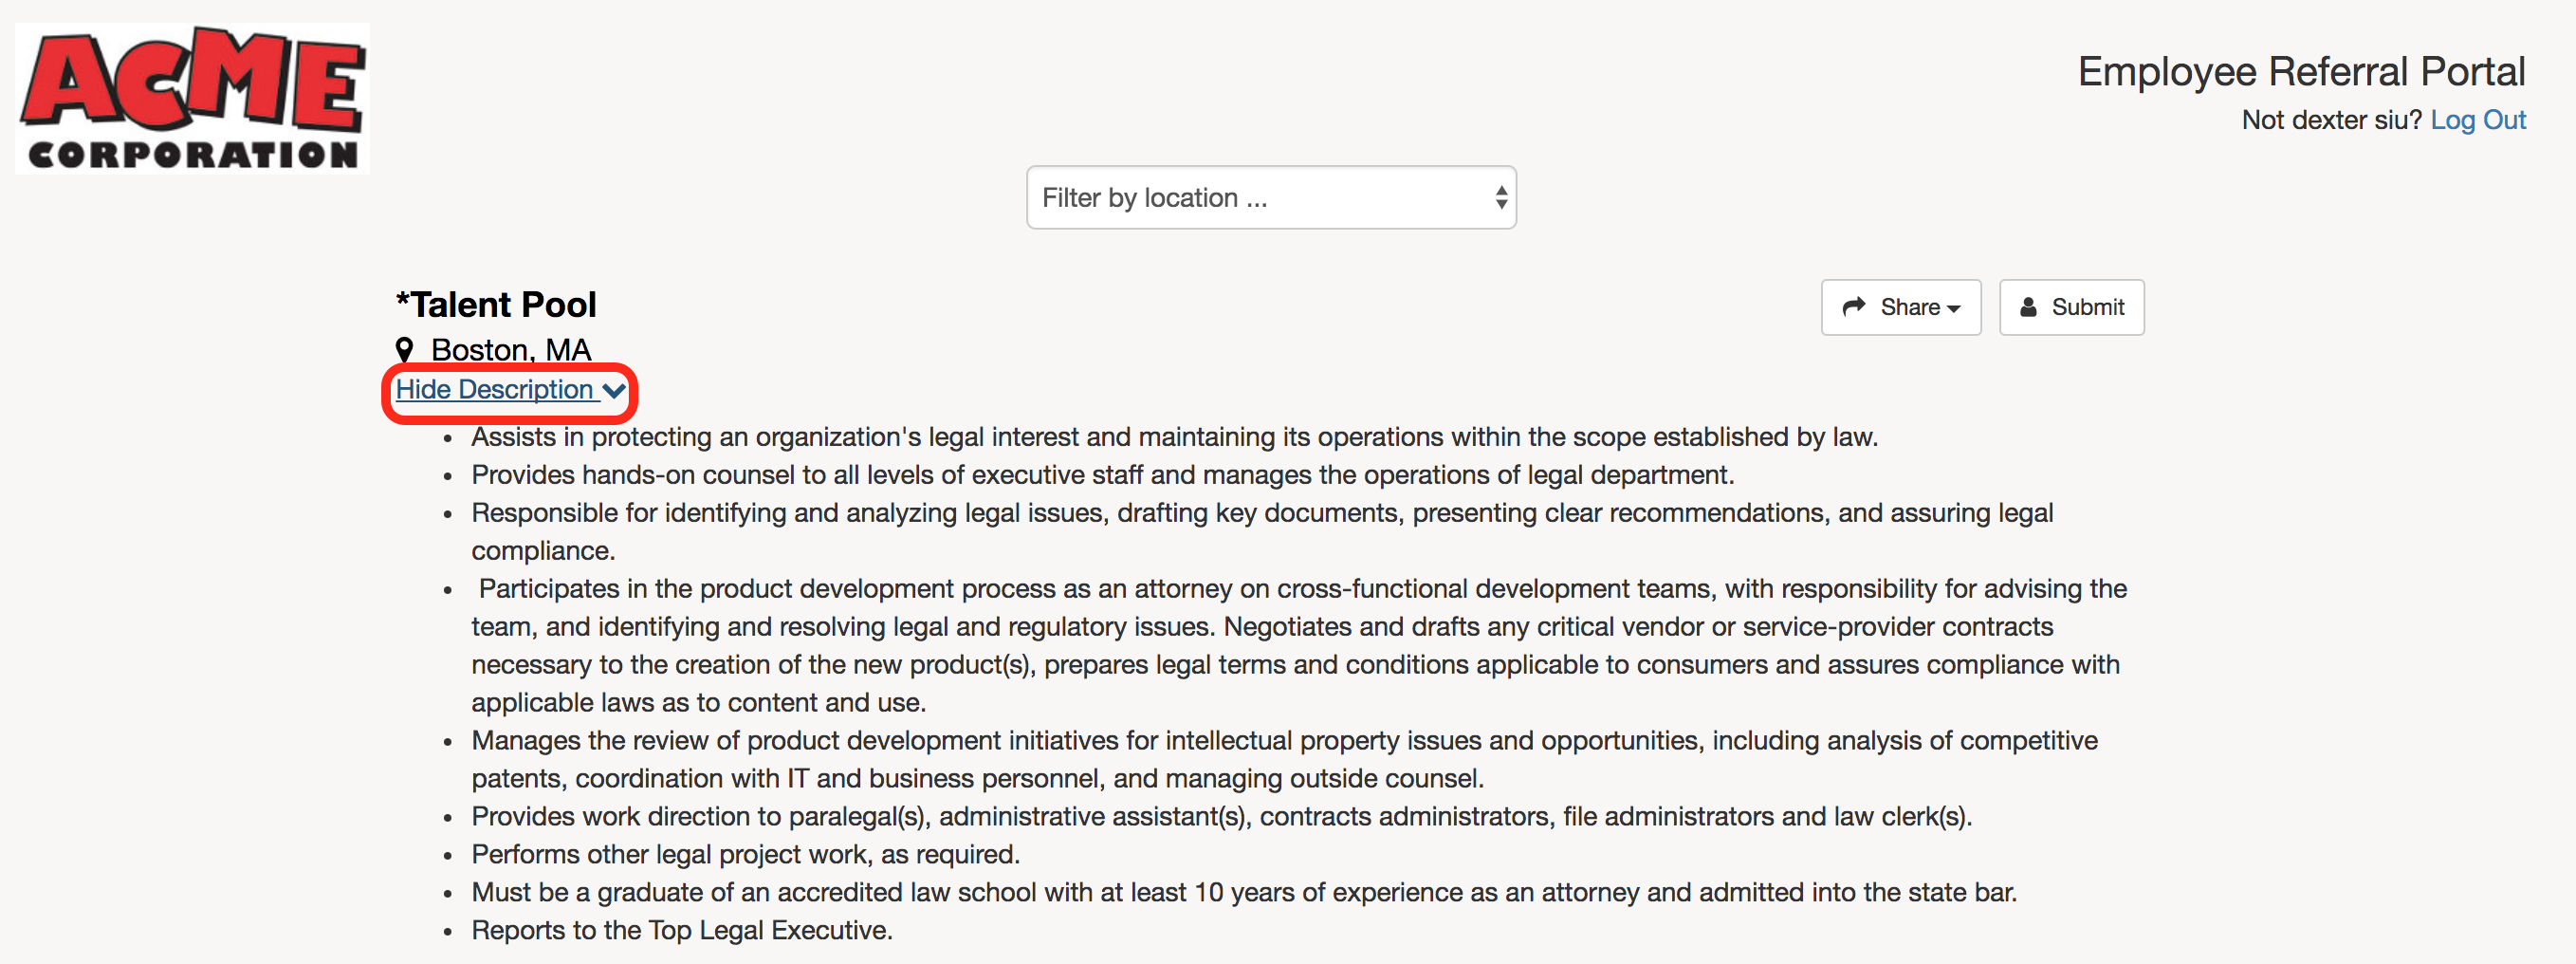
Task: Click the "Must be a graduate" requirement bullet
Action: tap(1243, 892)
